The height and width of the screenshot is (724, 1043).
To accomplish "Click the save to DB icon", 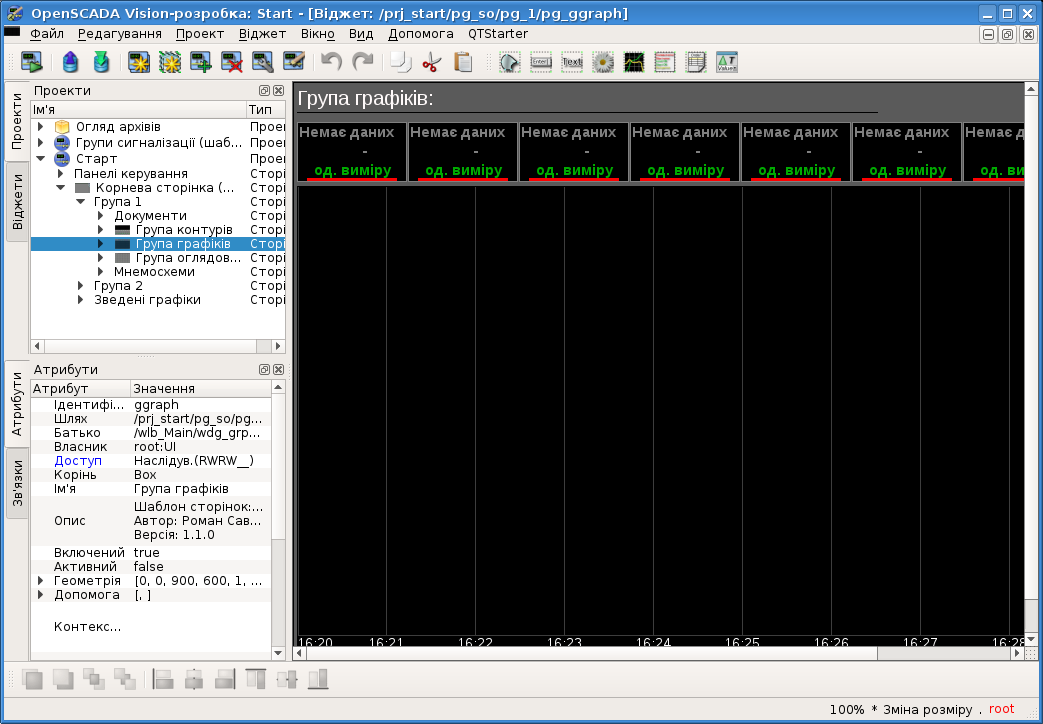I will pyautogui.click(x=101, y=62).
